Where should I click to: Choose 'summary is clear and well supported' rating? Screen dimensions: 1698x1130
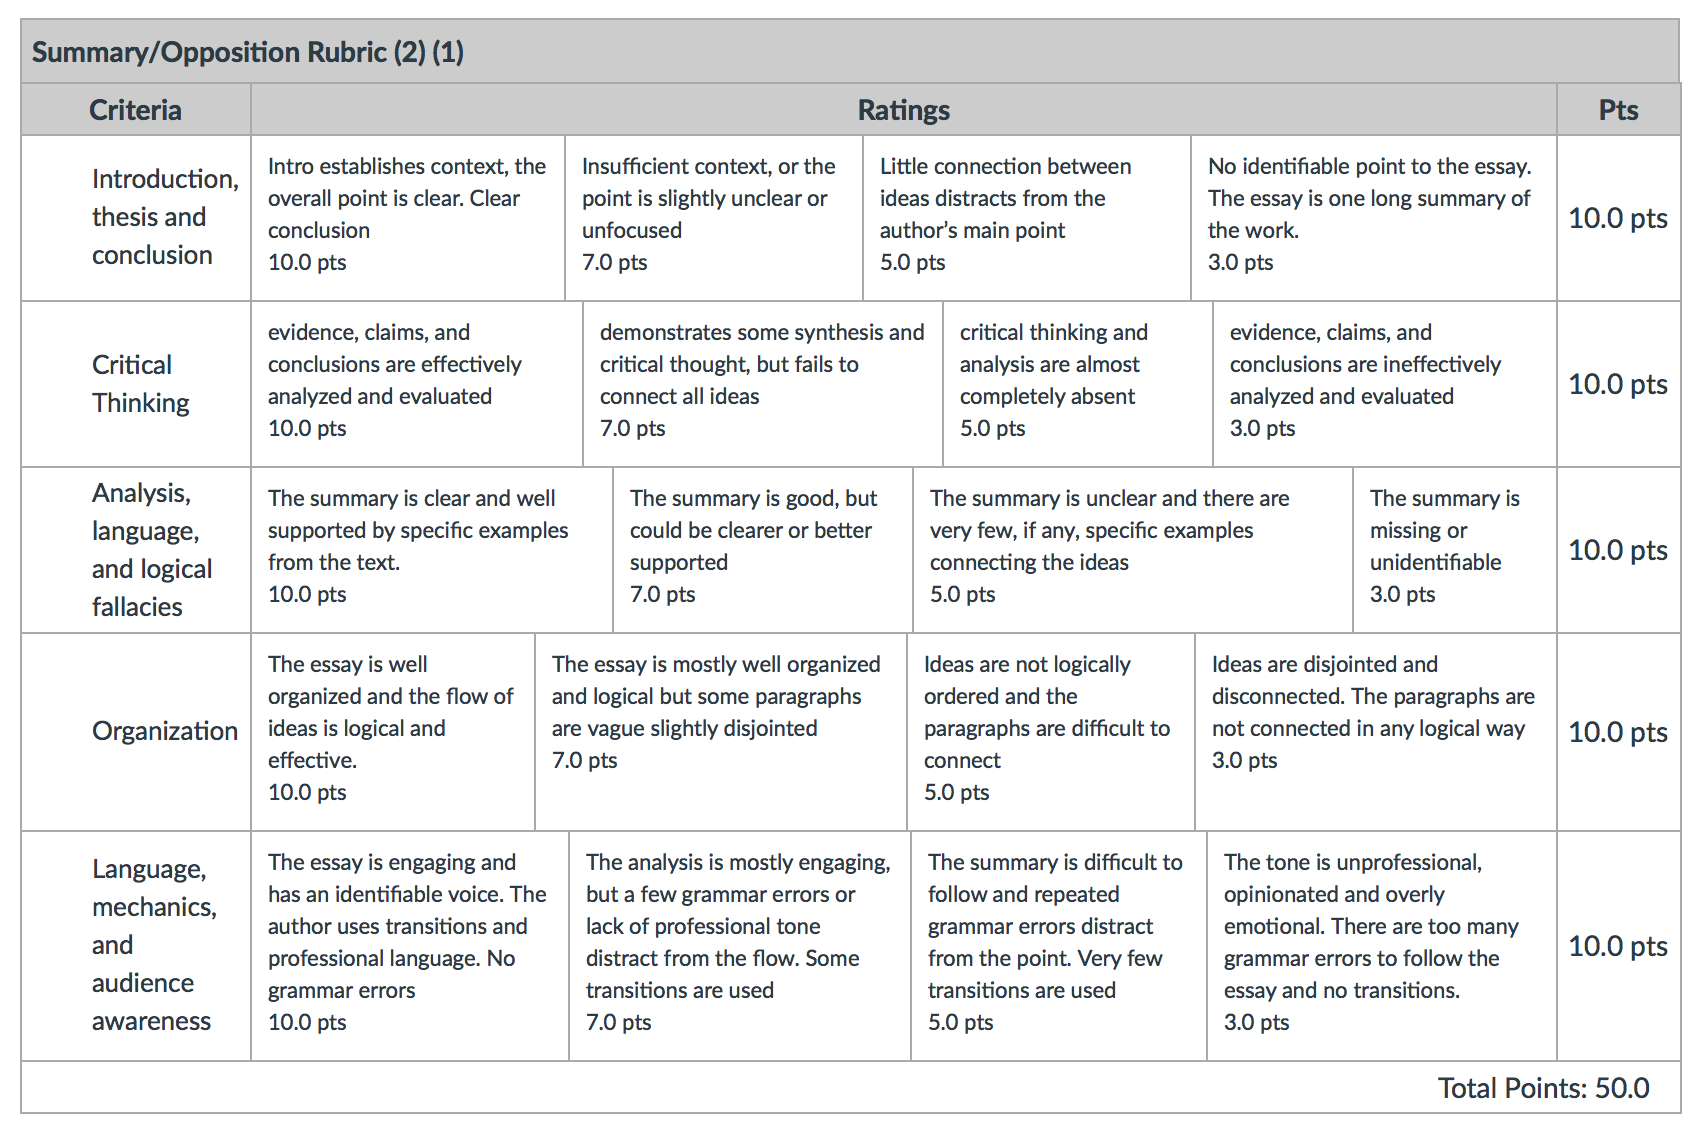click(x=431, y=546)
